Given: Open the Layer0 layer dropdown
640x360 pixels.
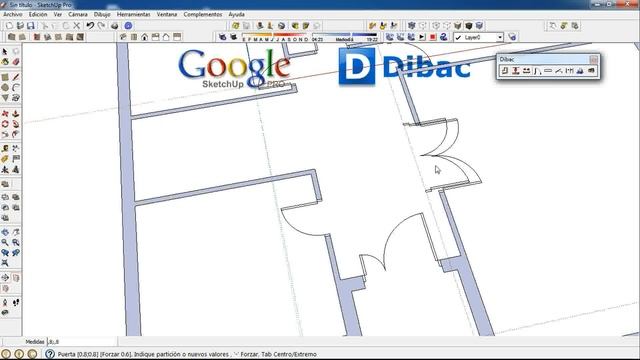Looking at the screenshot, I should [500, 37].
